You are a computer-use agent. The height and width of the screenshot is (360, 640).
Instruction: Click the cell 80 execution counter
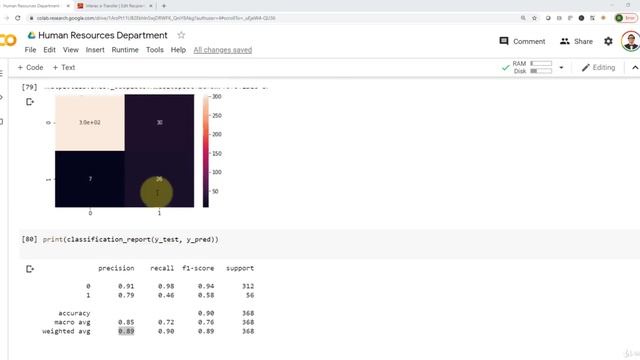point(29,240)
